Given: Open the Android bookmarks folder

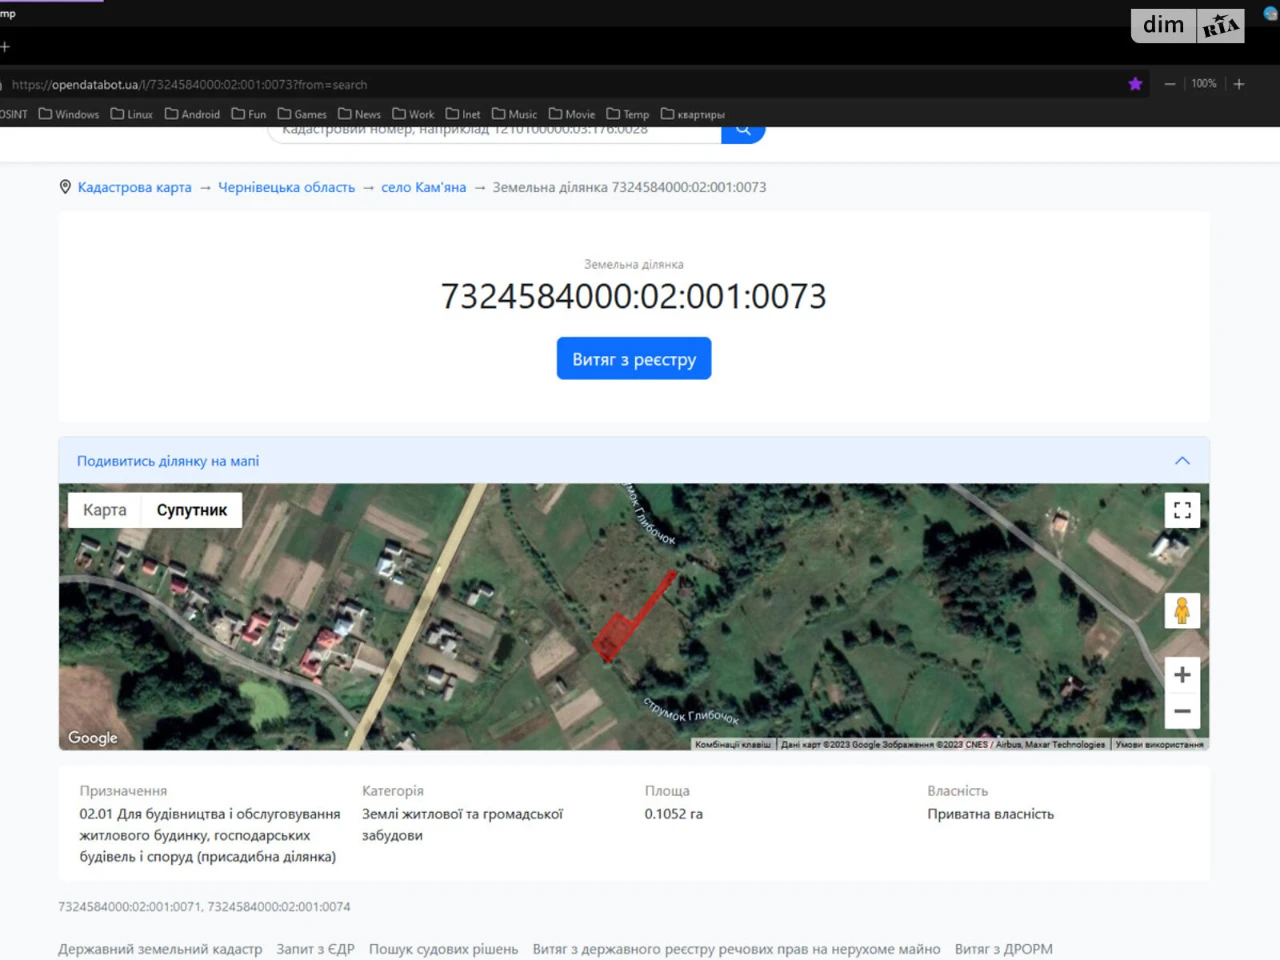Looking at the screenshot, I should (192, 114).
